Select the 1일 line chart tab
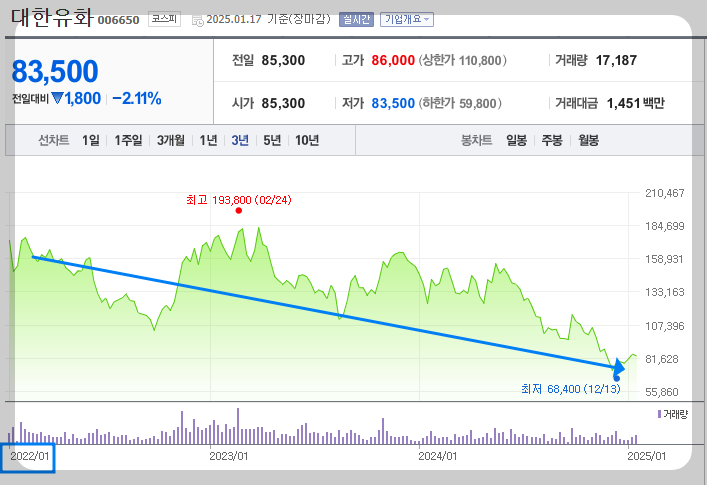 tap(91, 140)
